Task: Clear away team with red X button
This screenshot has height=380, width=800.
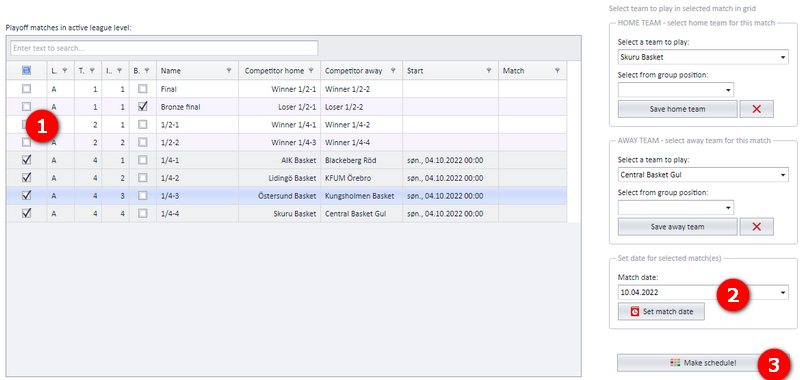Action: tap(756, 226)
